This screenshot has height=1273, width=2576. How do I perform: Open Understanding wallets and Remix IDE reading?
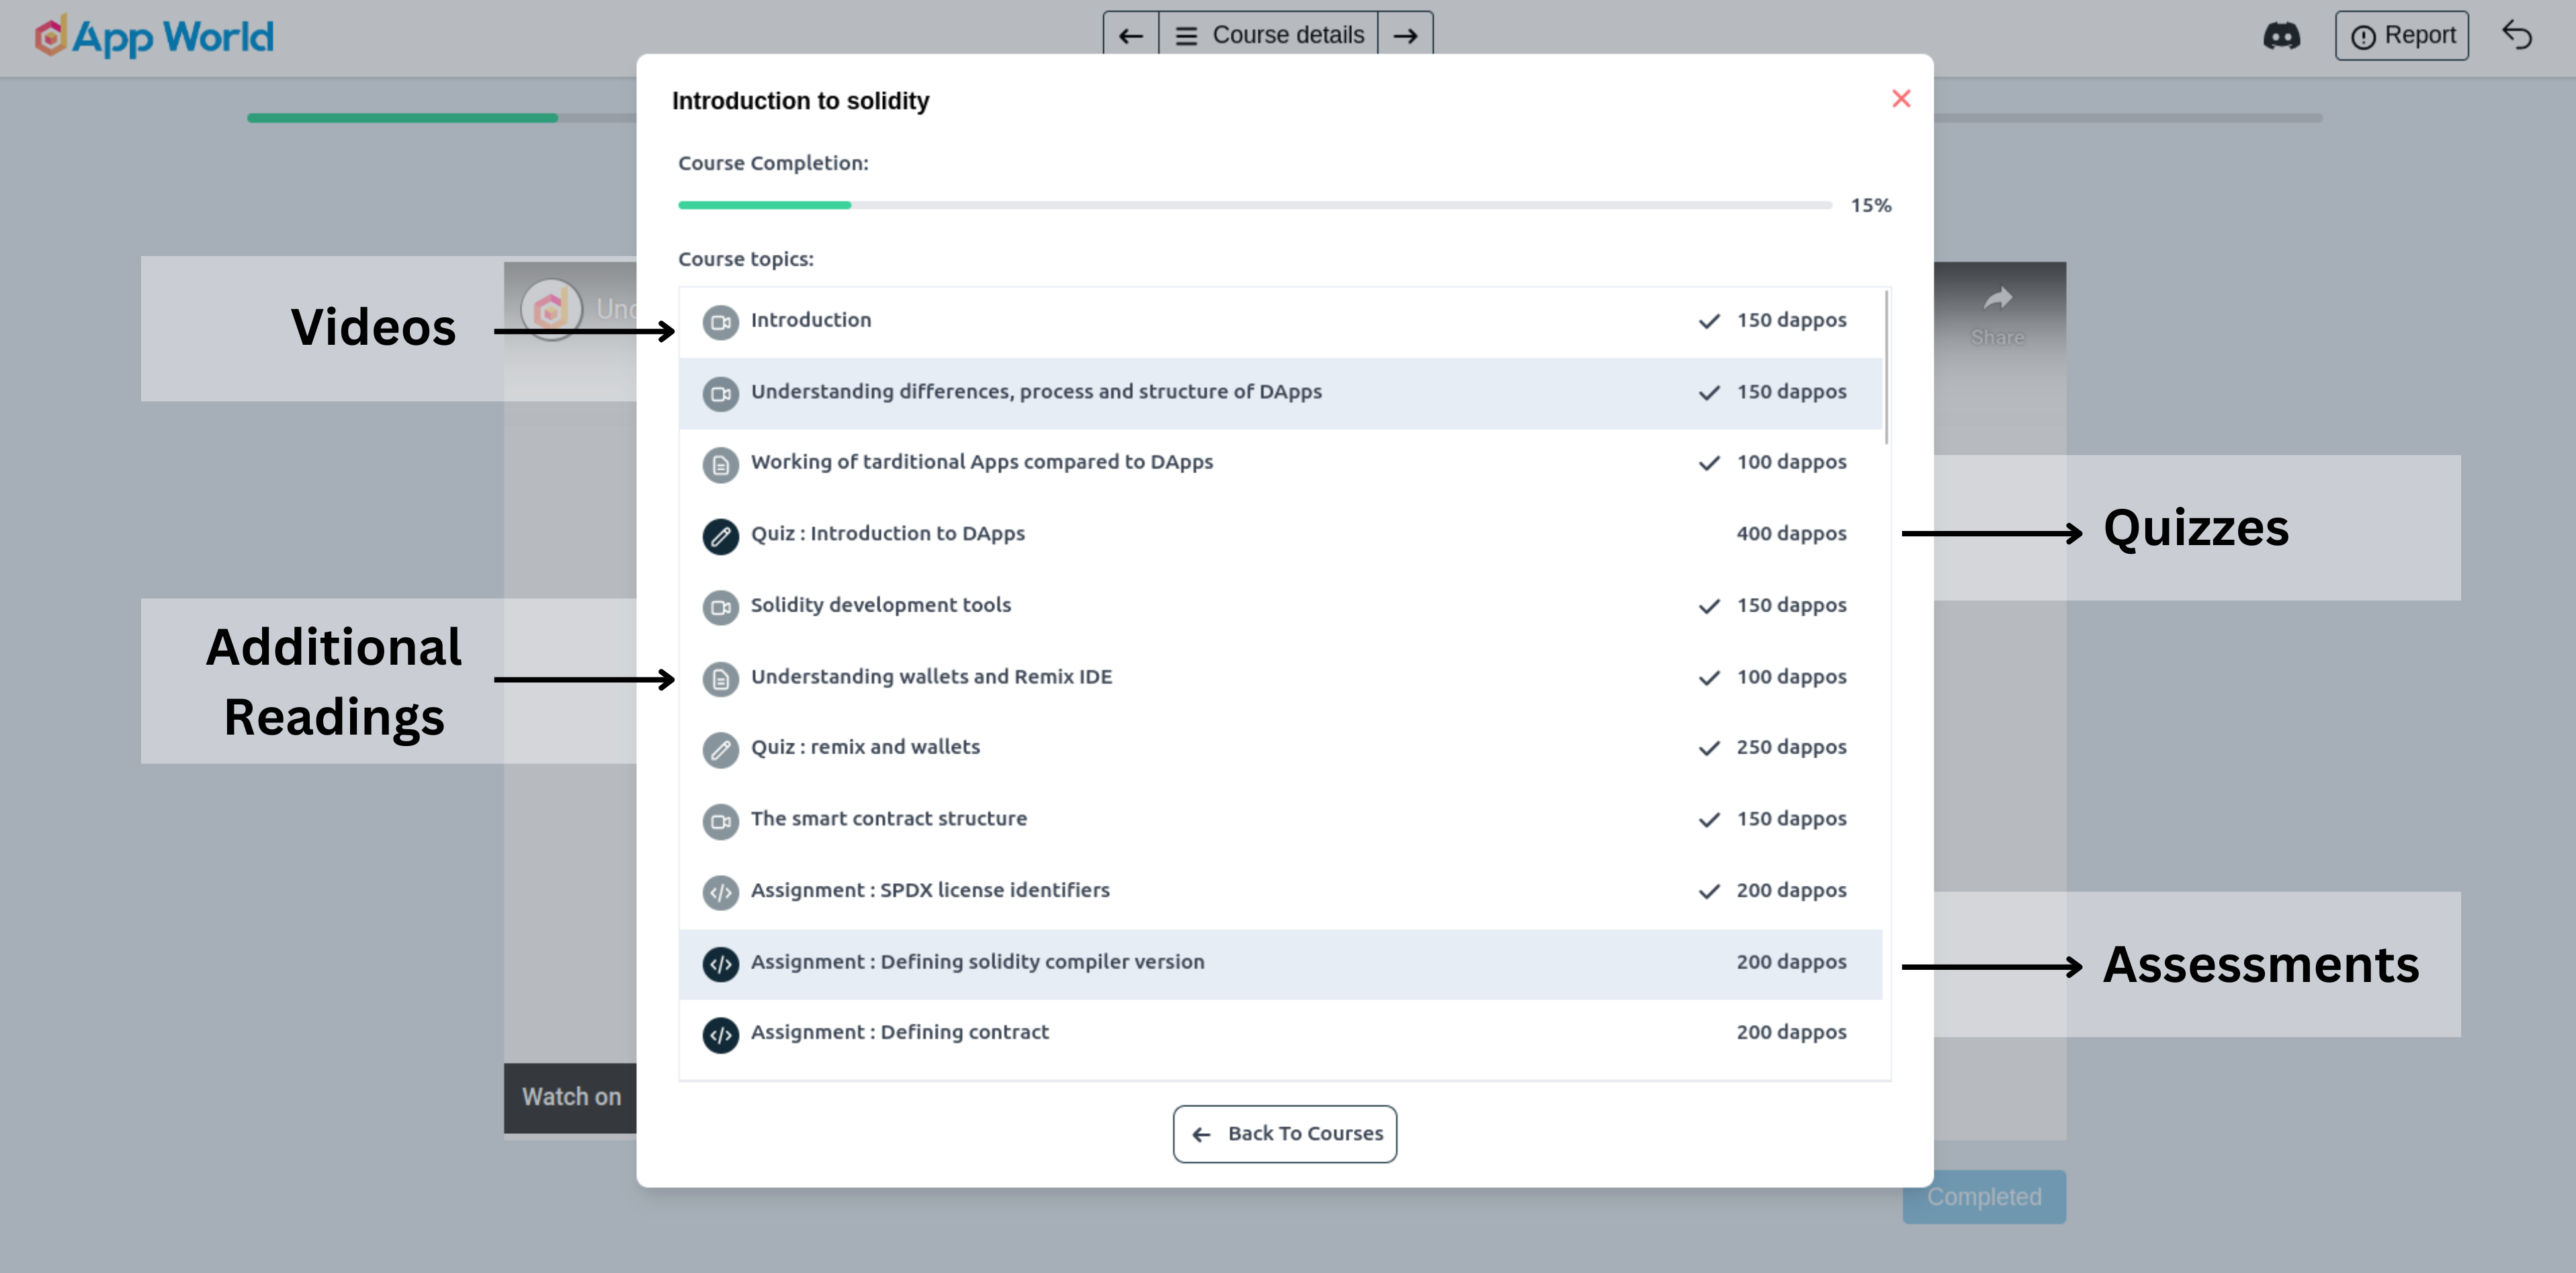coord(1280,679)
